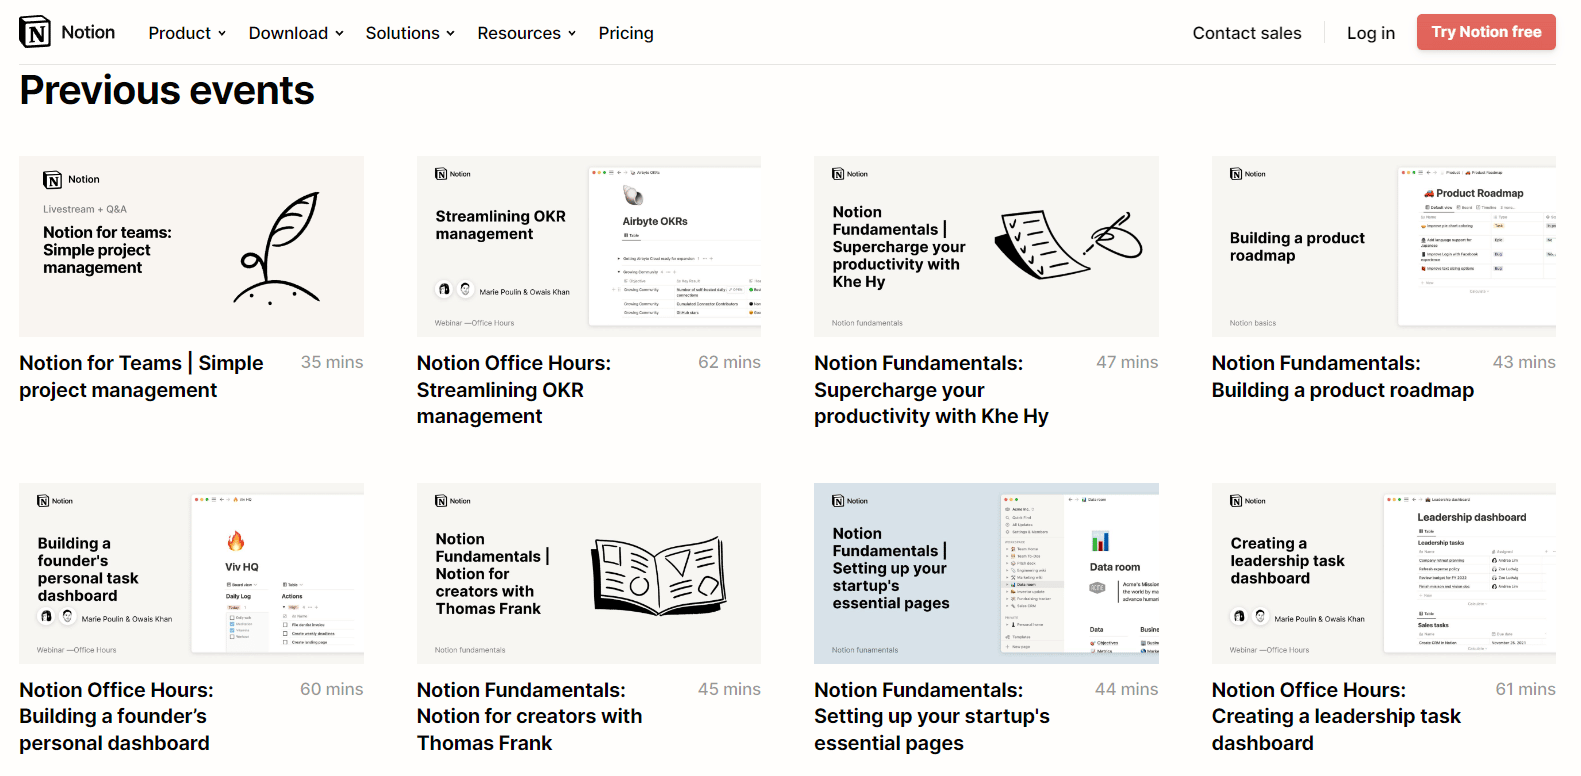Click the truck icon beside Product Roadmap
This screenshot has width=1581, height=776.
1429,193
